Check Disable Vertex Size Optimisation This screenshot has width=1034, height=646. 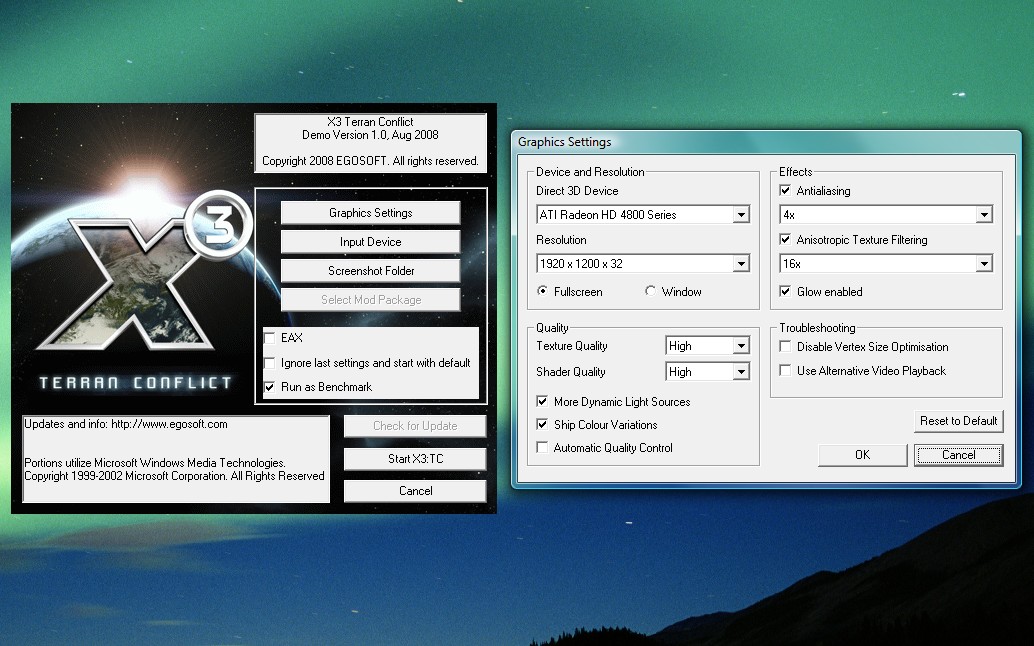[x=785, y=347]
